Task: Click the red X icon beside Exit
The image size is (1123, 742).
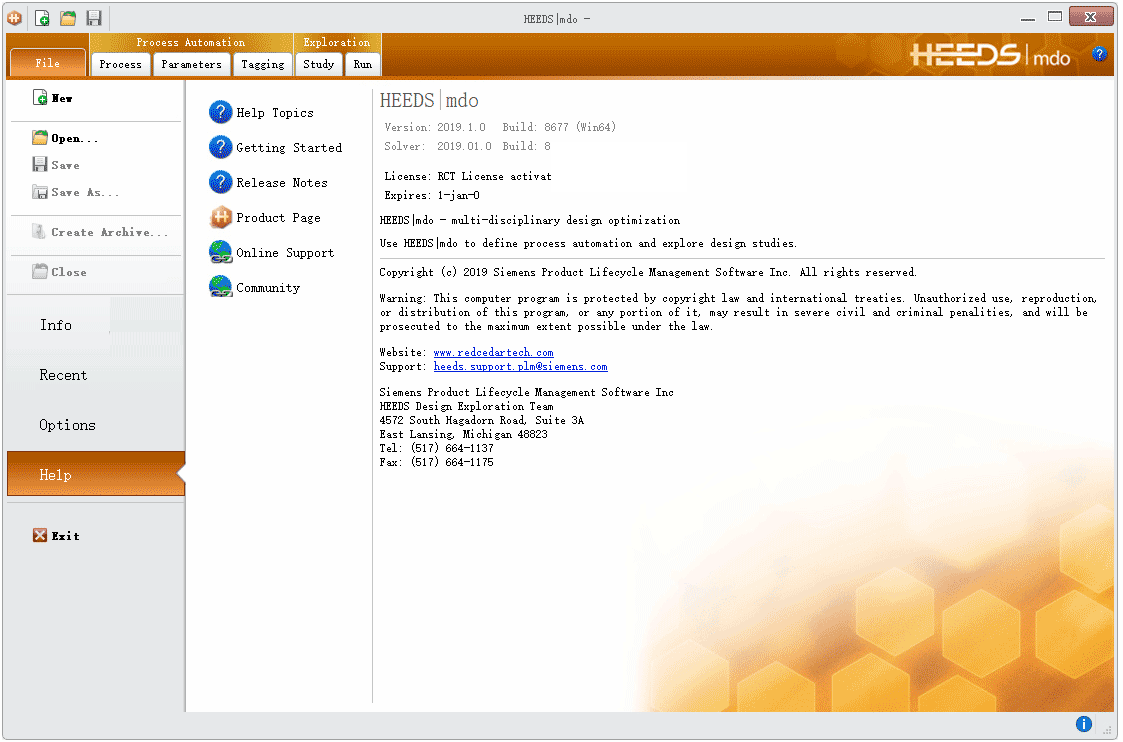Action: pyautogui.click(x=40, y=536)
